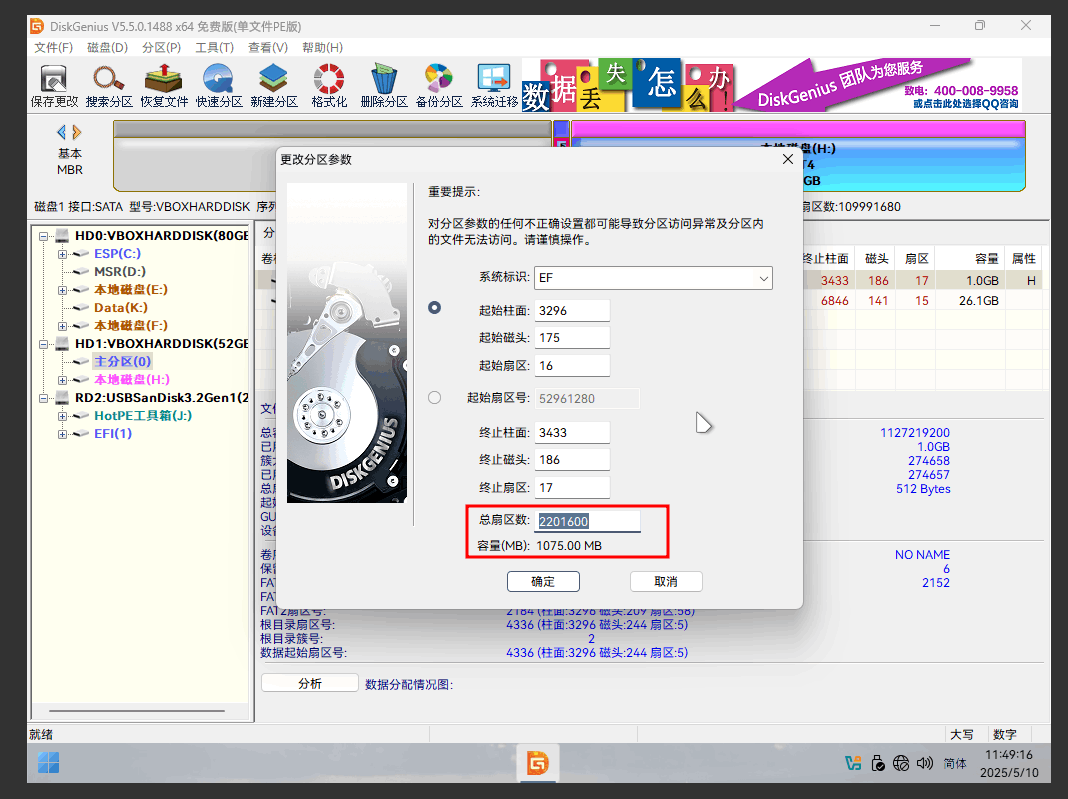The image size is (1068, 799).
Task: Expand the EFI(1) tree node
Action: point(62,435)
